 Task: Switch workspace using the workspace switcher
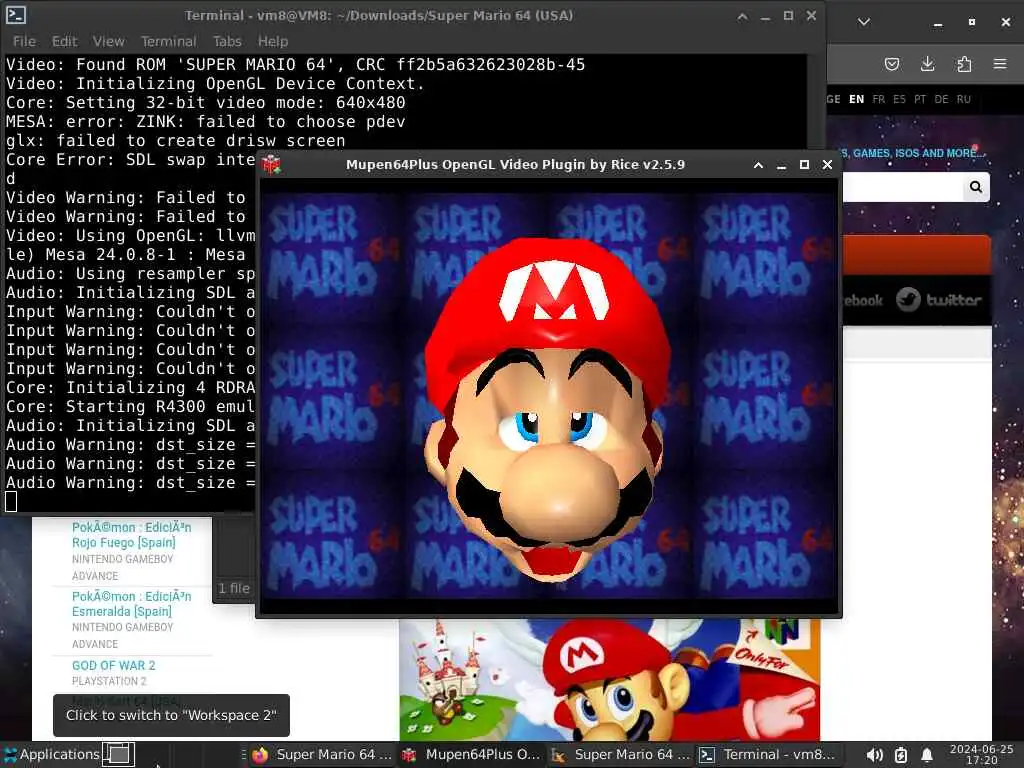click(x=119, y=754)
